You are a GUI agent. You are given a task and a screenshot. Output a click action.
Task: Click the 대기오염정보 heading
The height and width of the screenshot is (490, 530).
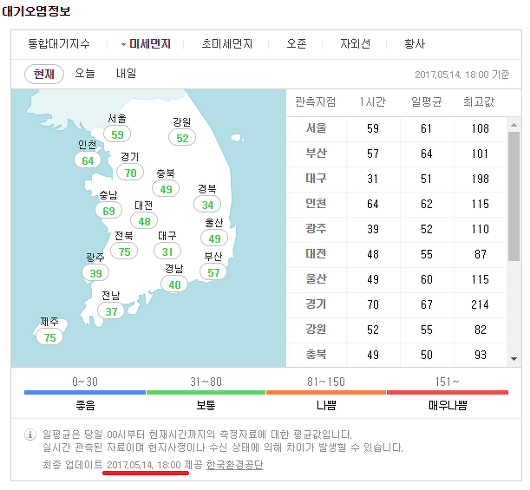[36, 11]
